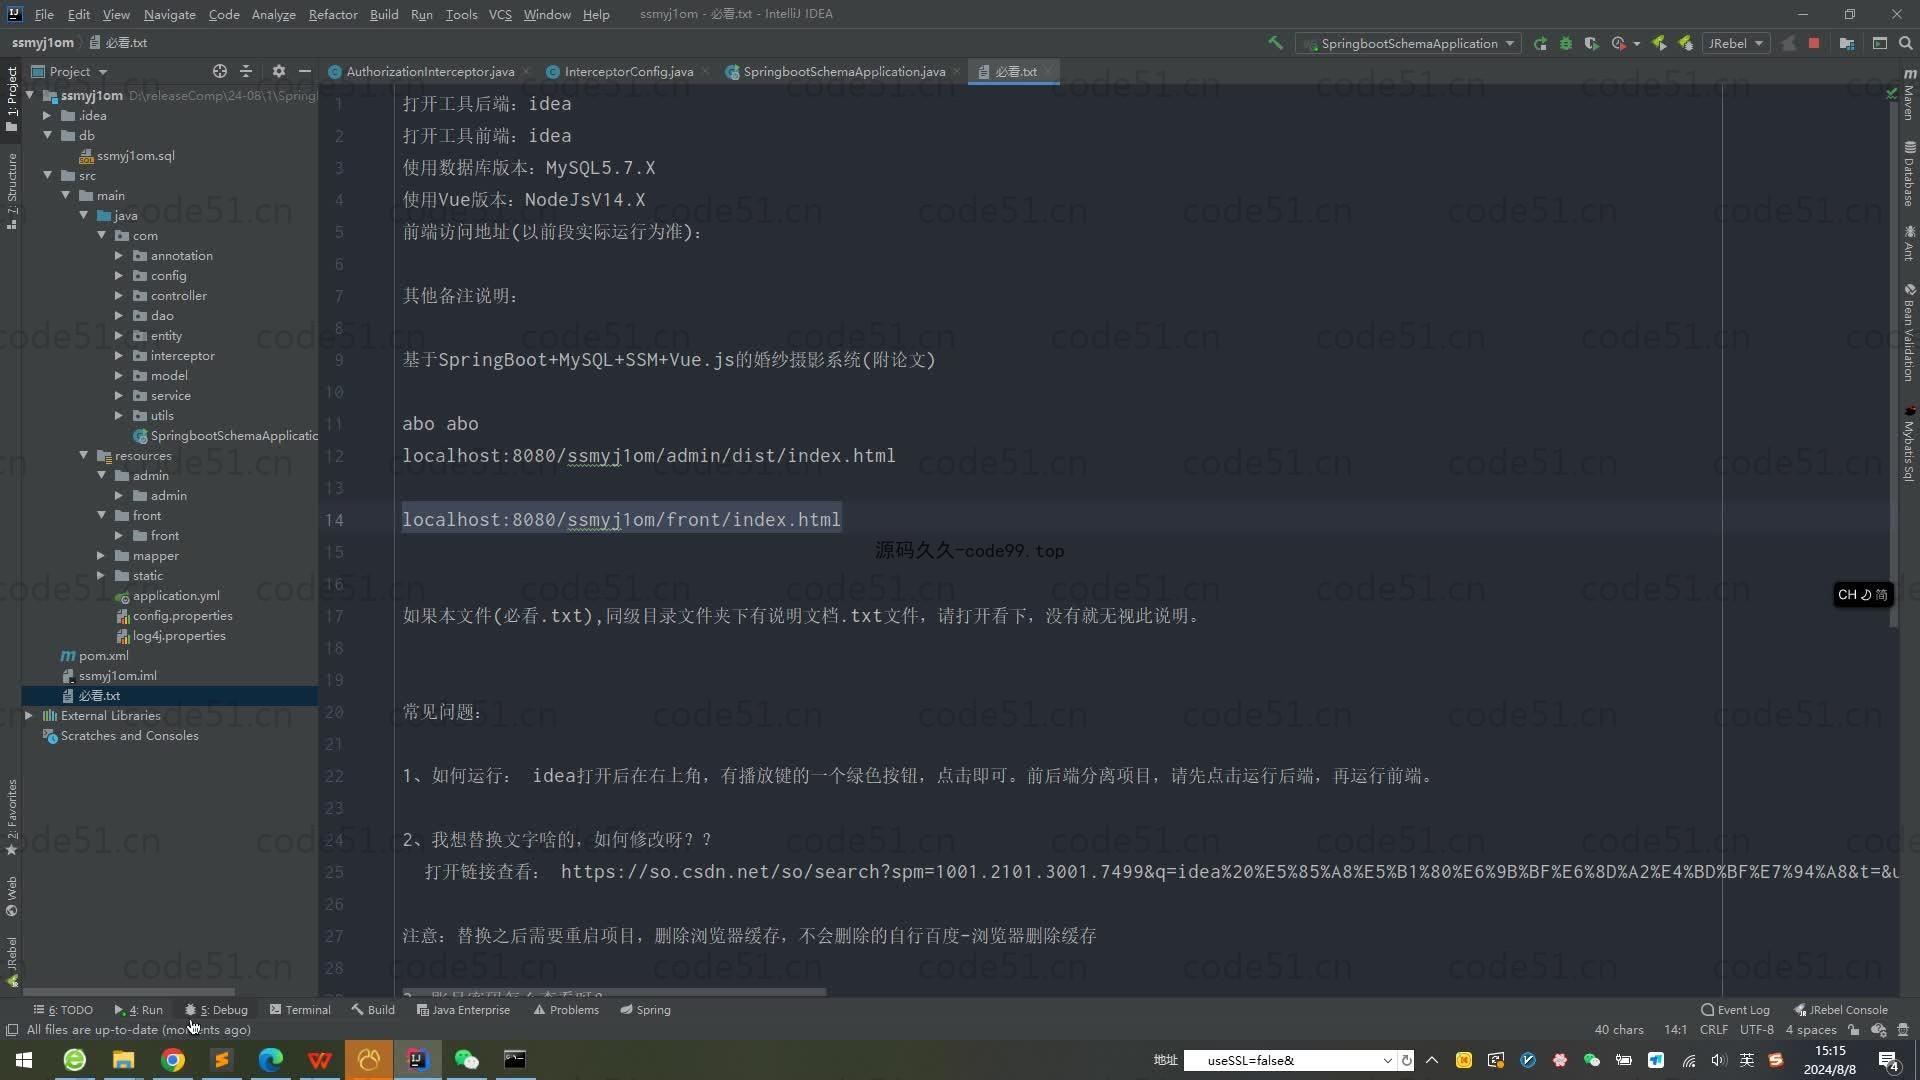
Task: Open the Event Log
Action: (1736, 1009)
